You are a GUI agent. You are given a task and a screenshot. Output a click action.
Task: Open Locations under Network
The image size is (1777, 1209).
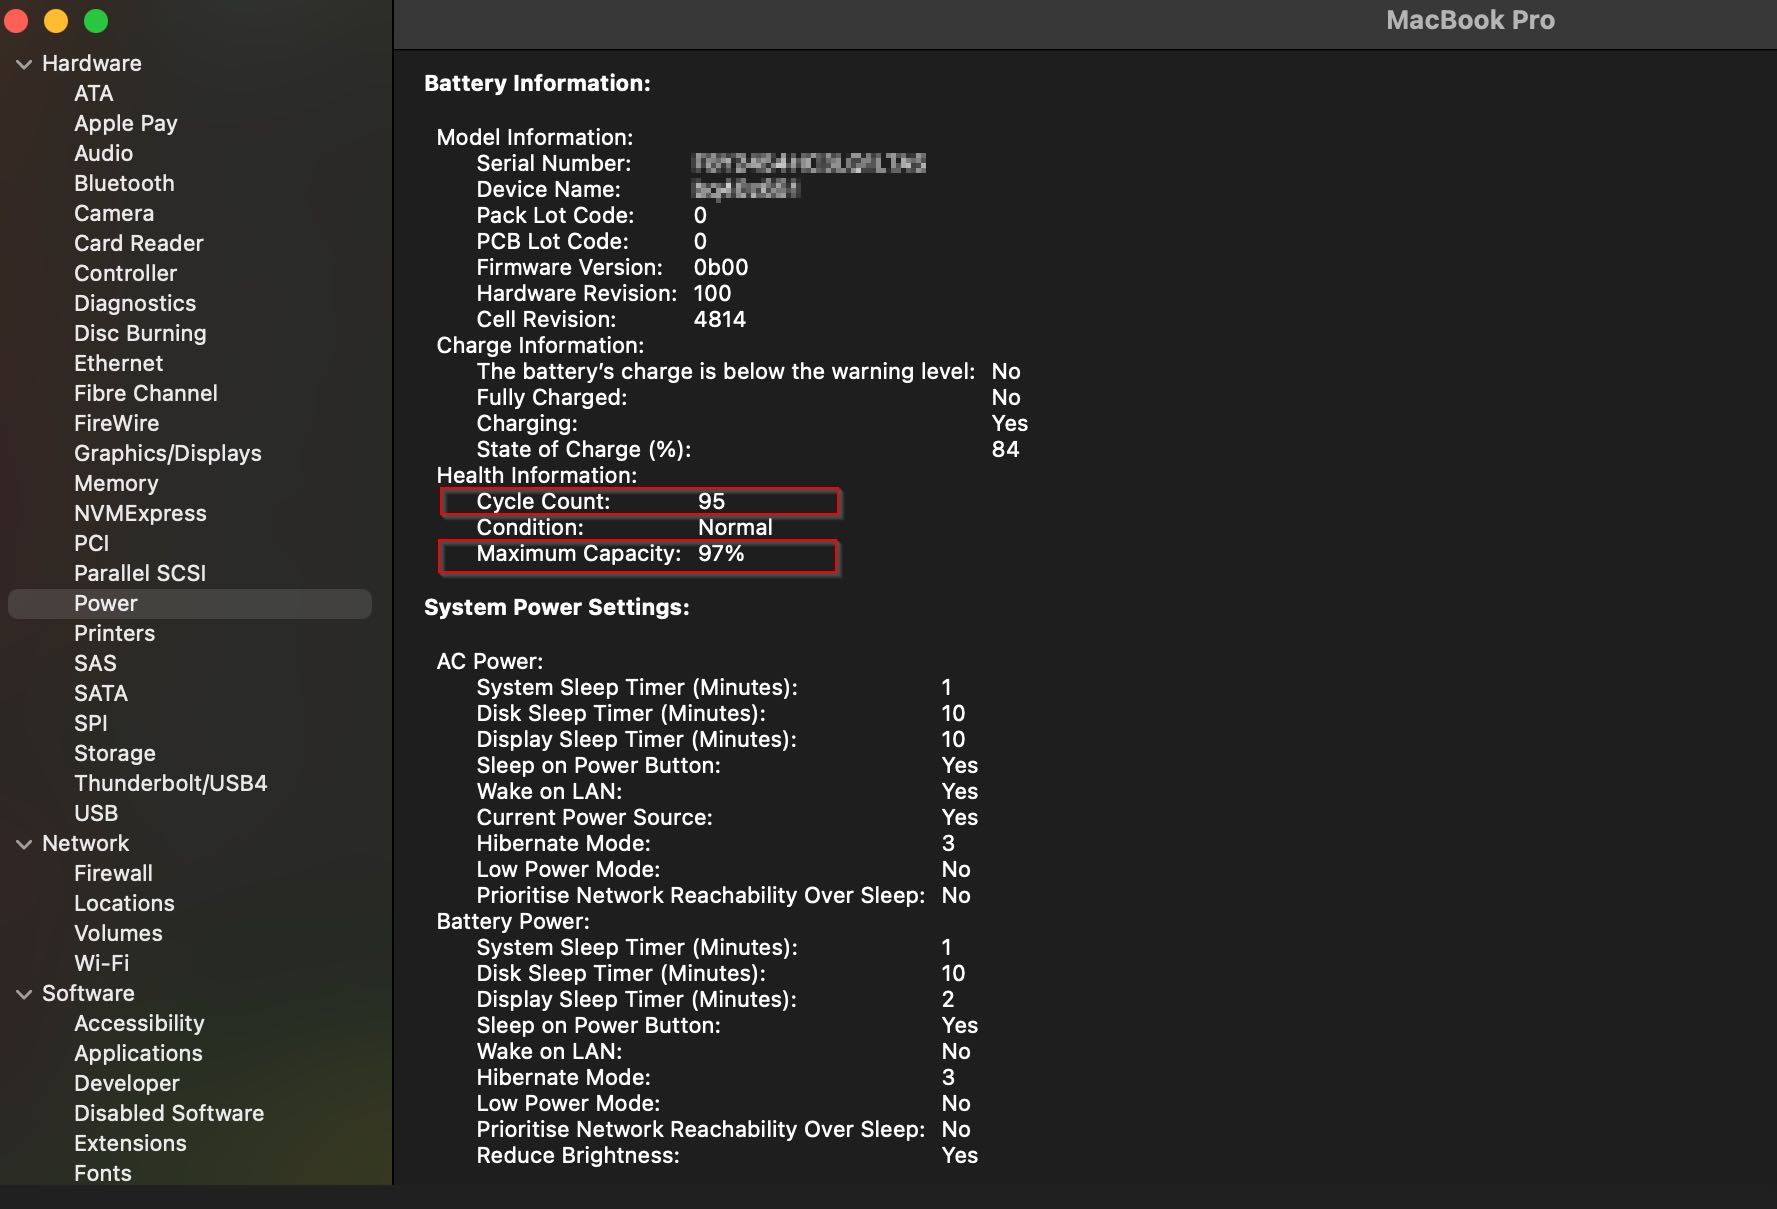[125, 903]
